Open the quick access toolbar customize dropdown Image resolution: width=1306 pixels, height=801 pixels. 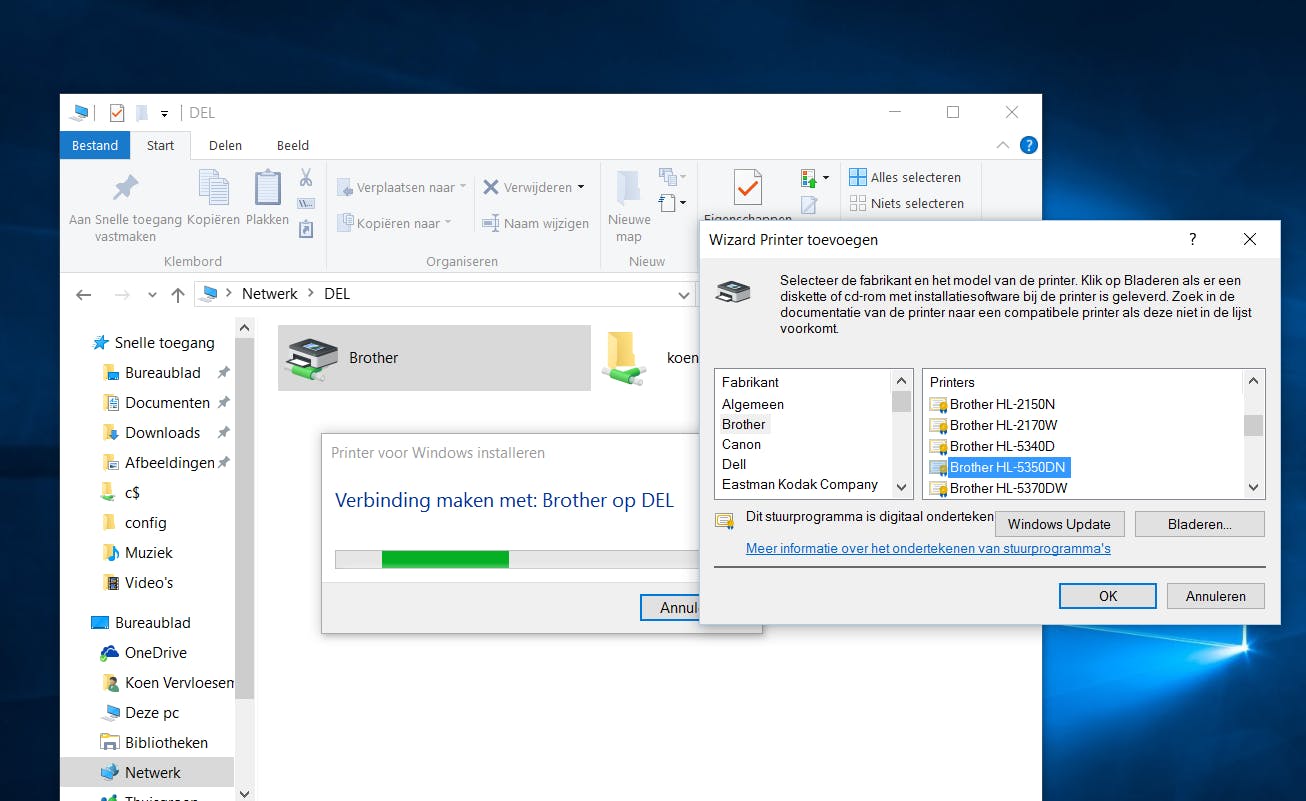click(164, 113)
